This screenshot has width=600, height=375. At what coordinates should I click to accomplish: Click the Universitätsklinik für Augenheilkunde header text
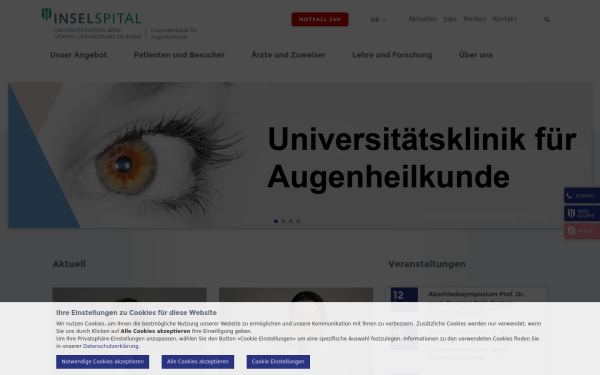[x=174, y=33]
